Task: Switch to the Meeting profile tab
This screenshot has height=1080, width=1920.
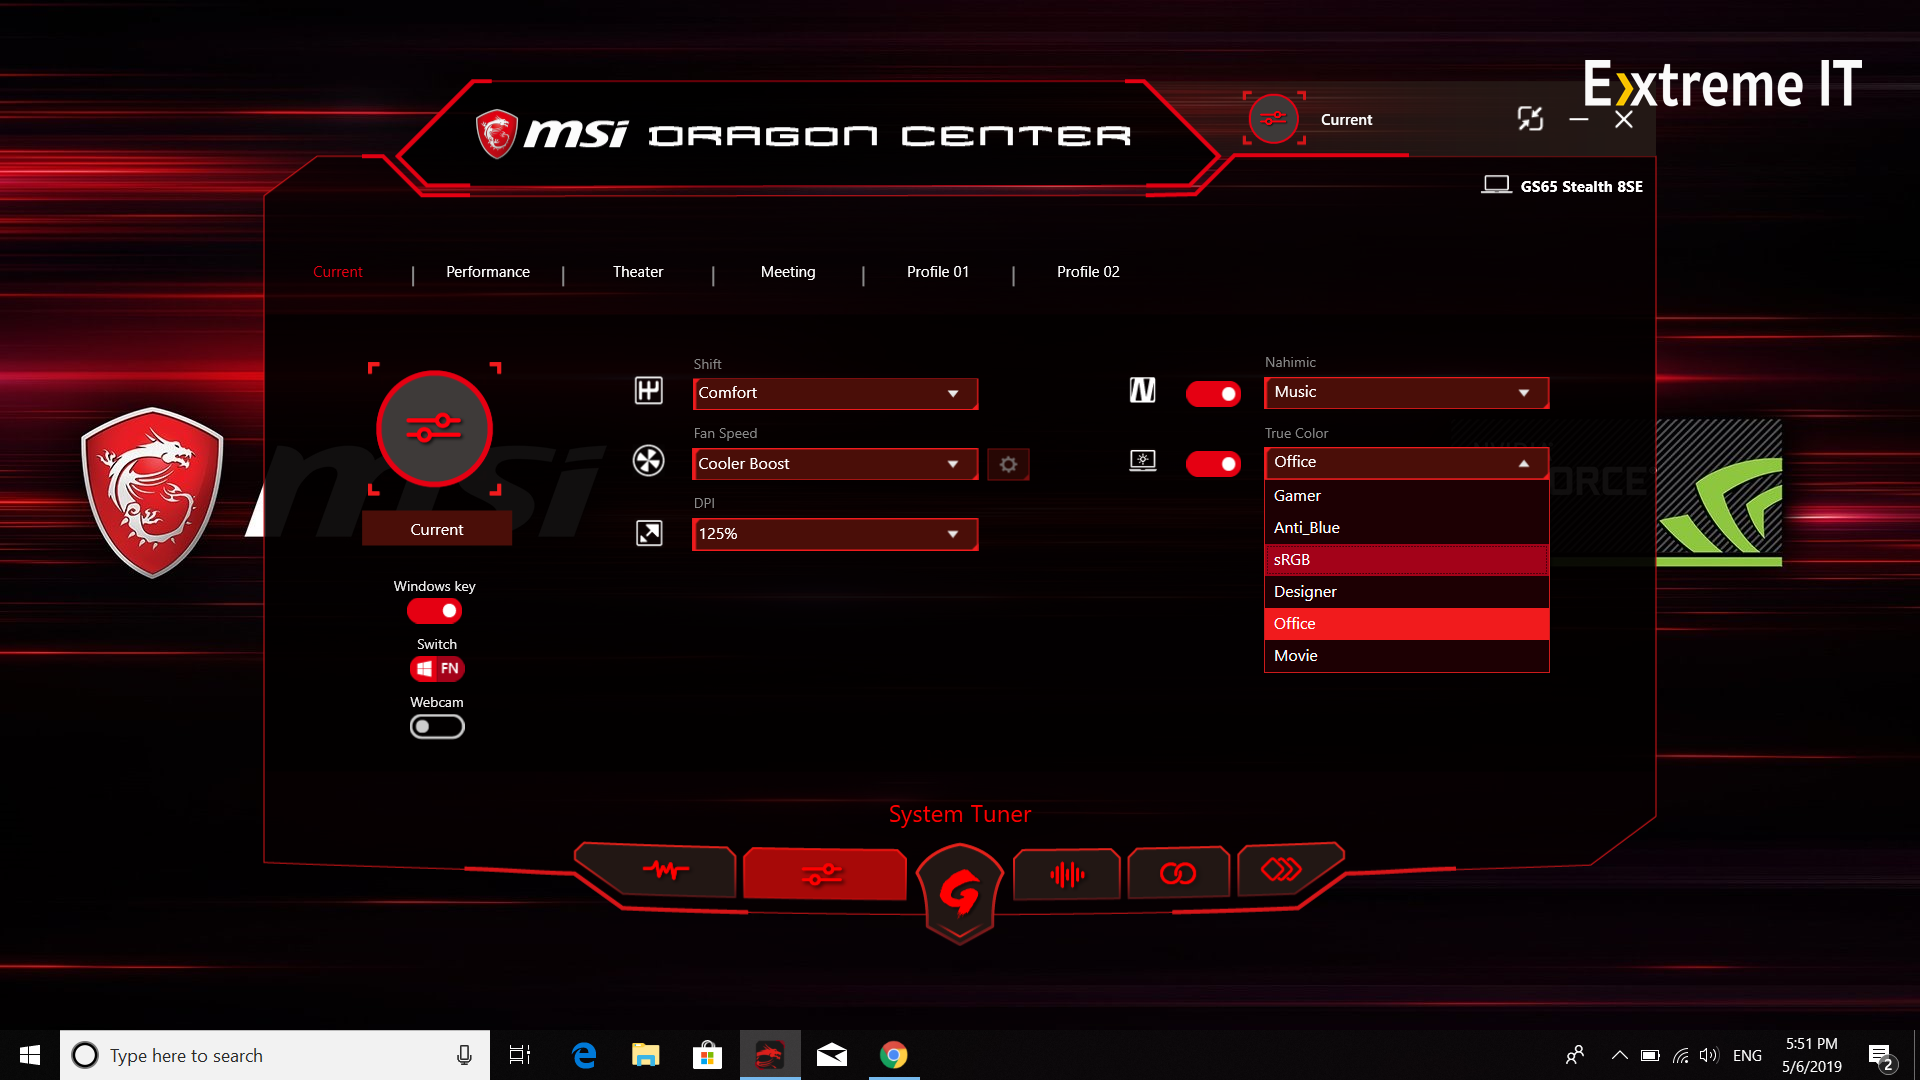Action: coord(788,272)
